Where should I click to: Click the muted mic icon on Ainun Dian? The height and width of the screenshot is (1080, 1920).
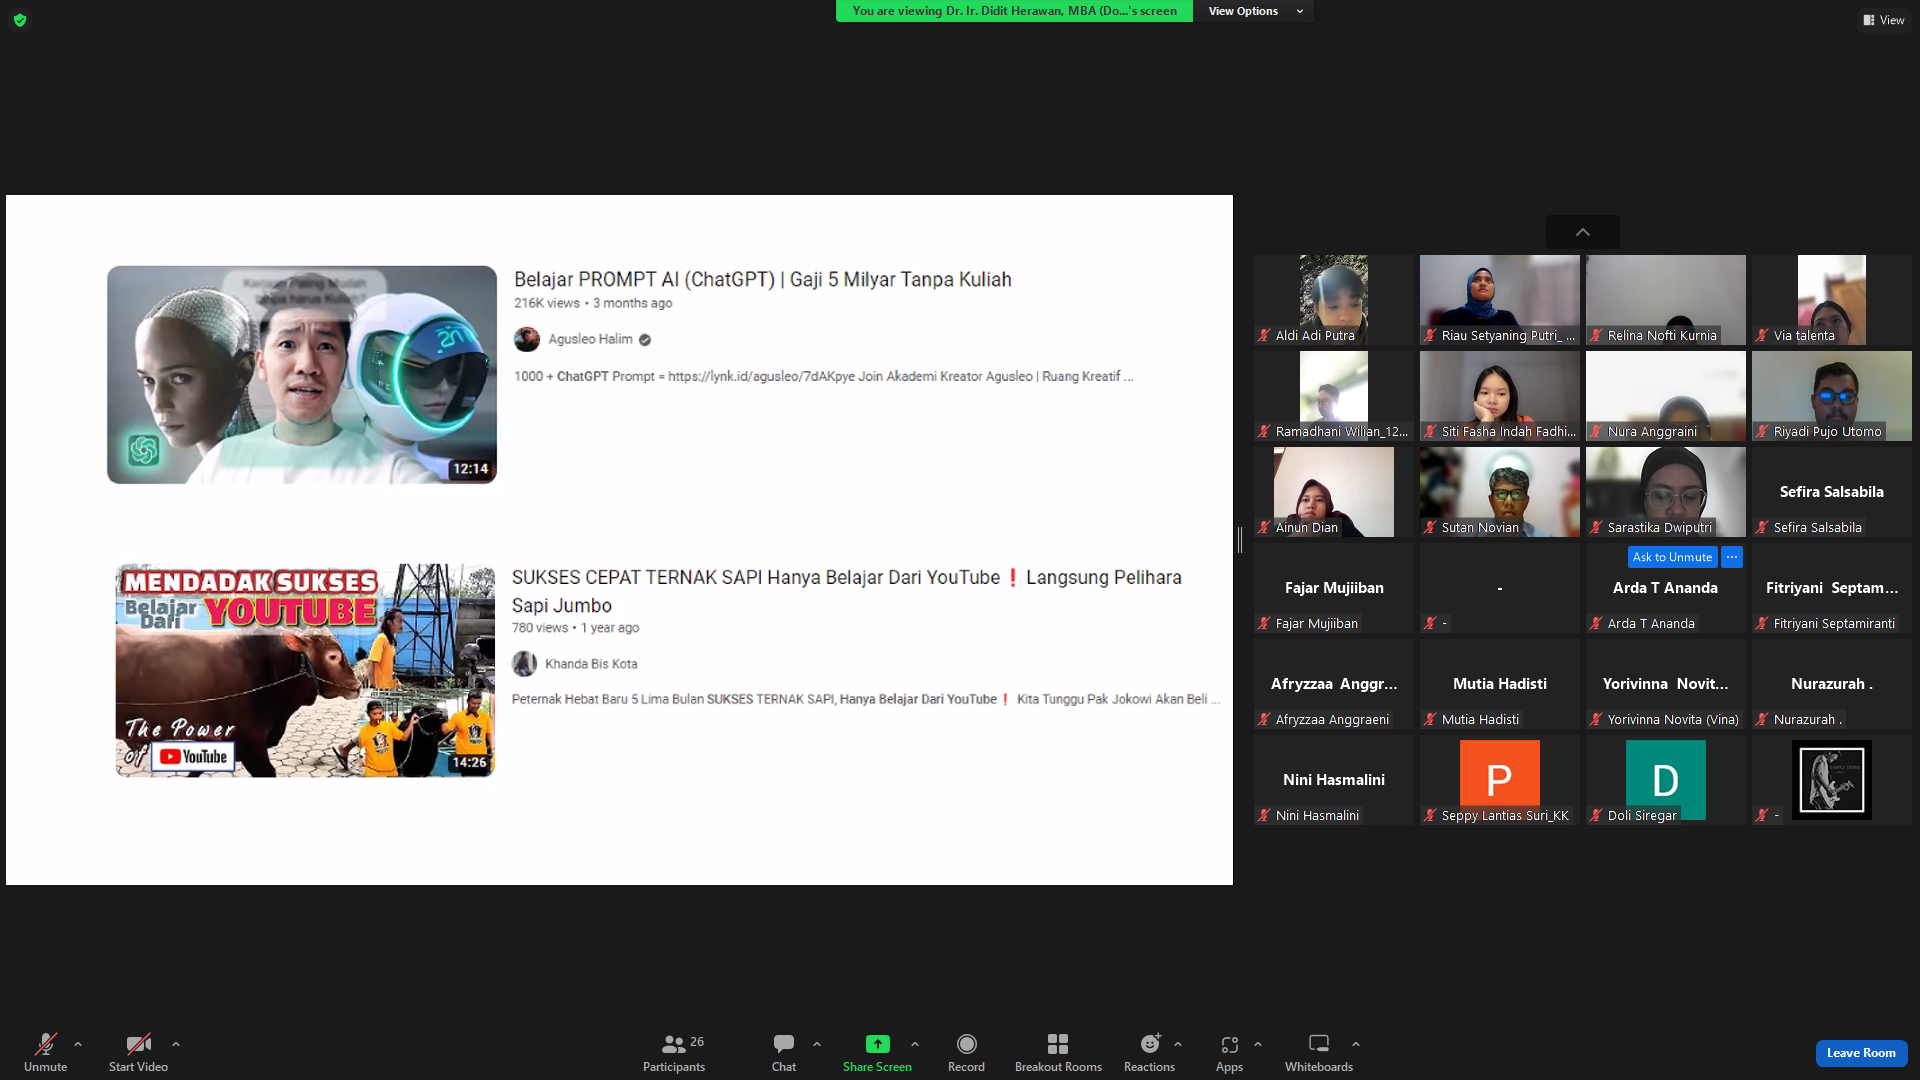click(x=1264, y=528)
